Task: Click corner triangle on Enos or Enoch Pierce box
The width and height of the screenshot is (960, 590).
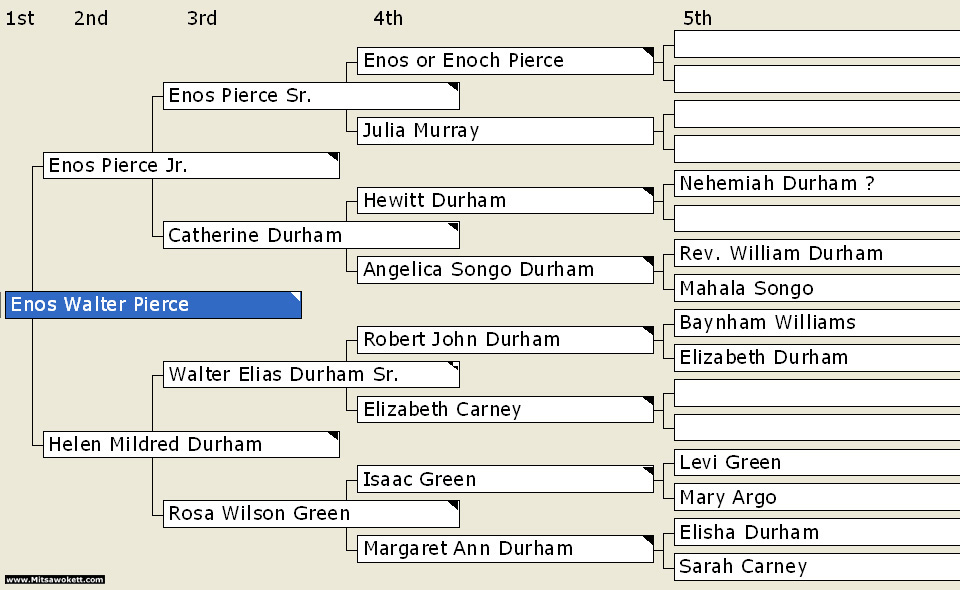Action: coord(648,52)
